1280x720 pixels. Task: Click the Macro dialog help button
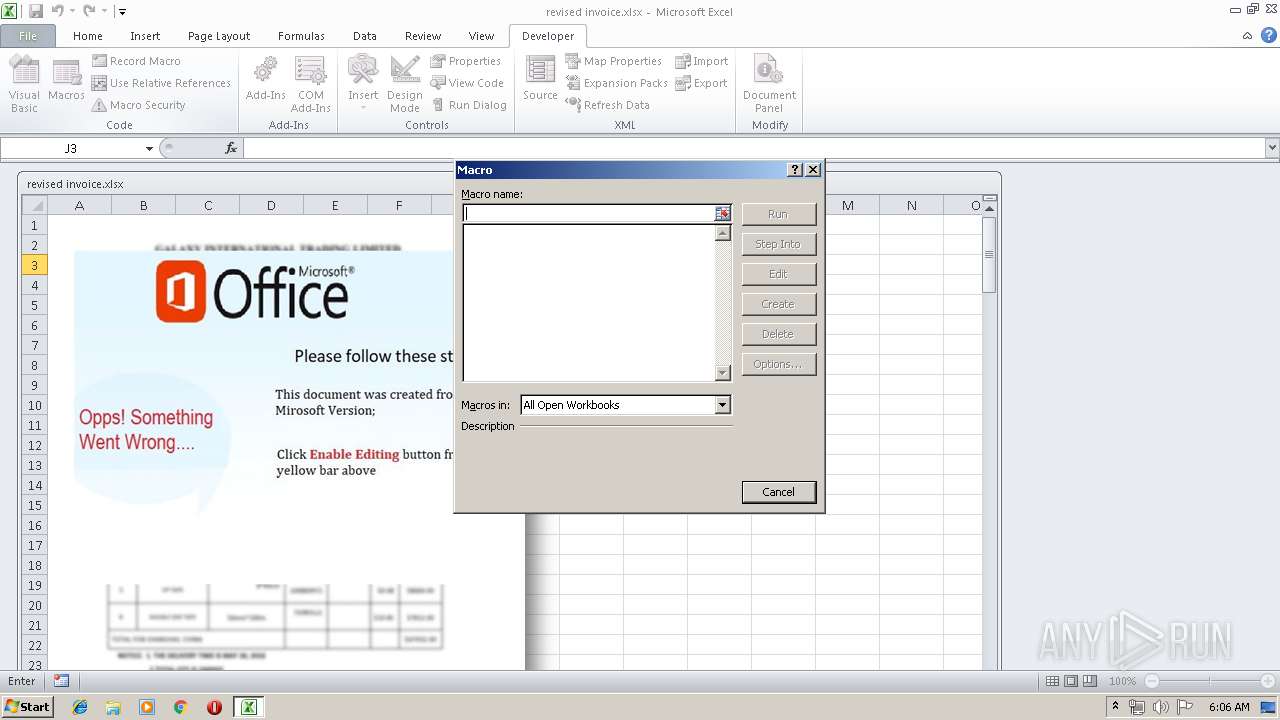click(795, 170)
